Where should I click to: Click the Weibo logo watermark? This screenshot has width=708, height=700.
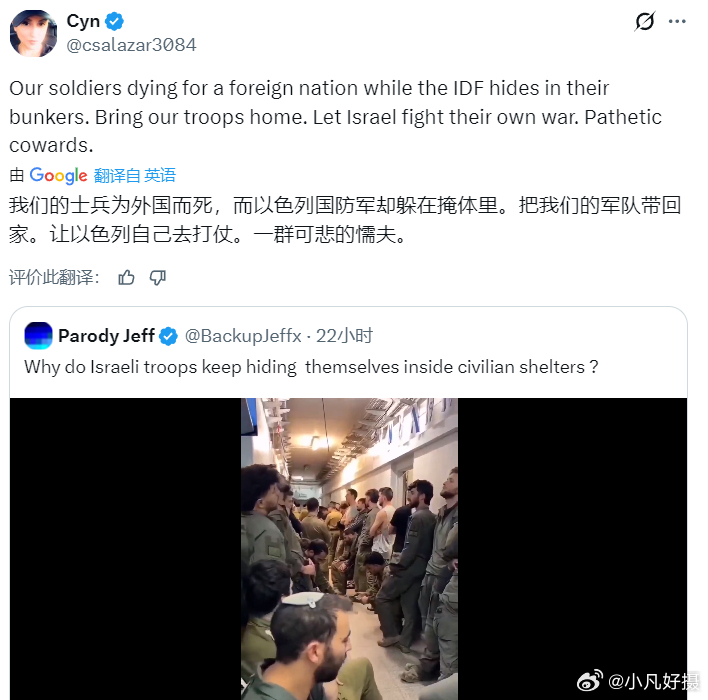coord(590,681)
